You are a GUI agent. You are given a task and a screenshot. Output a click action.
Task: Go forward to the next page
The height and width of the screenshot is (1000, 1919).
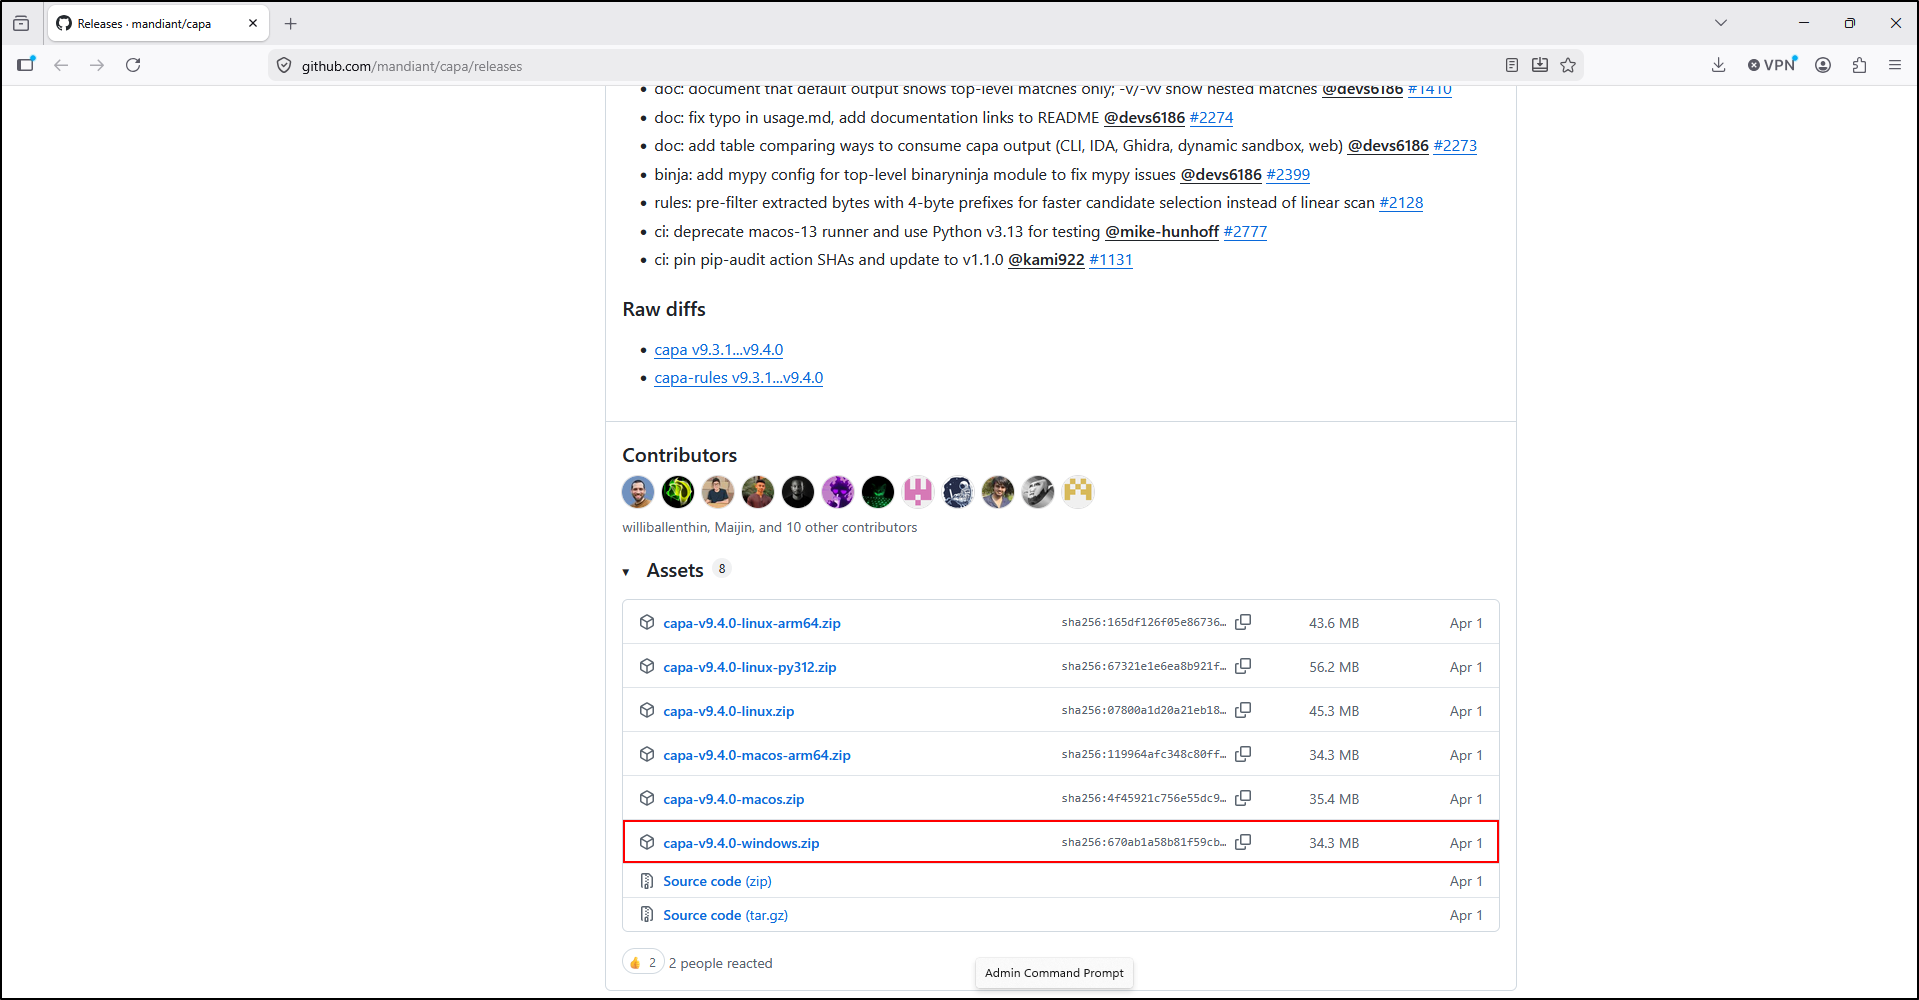click(97, 65)
